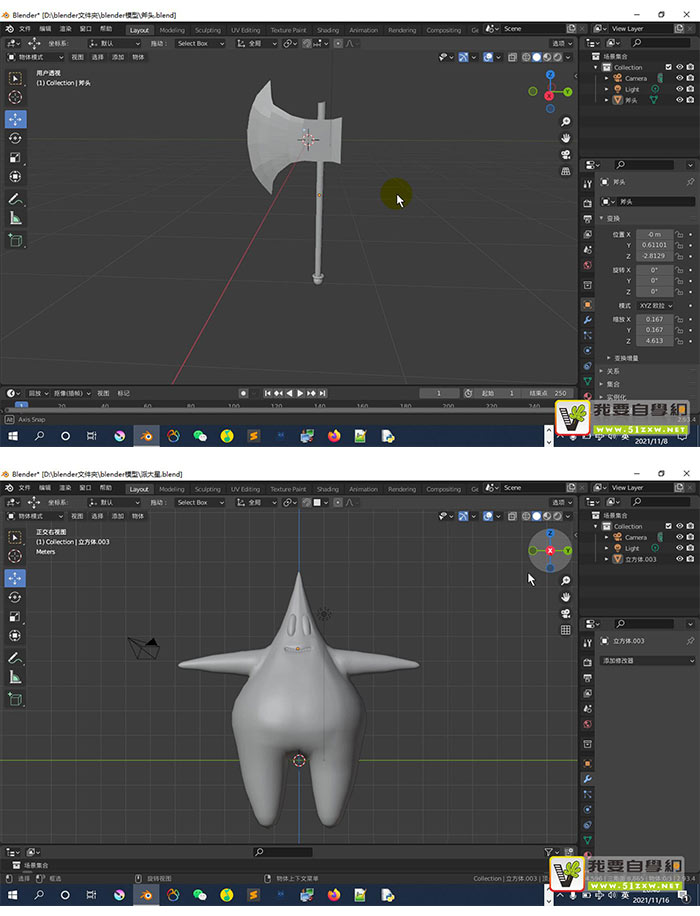The image size is (700, 916).
Task: Toggle X-ray button in 斧头.blend viewport header
Action: tap(512, 57)
